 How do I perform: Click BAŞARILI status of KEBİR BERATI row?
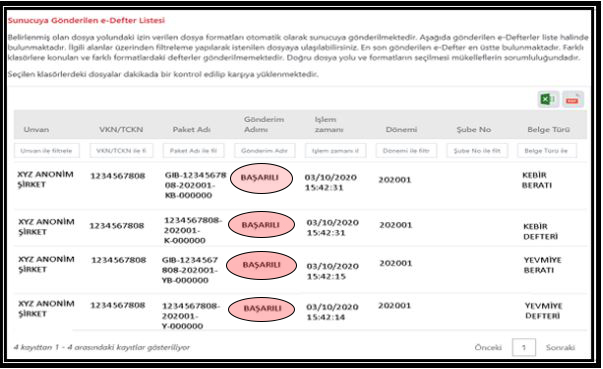(261, 178)
